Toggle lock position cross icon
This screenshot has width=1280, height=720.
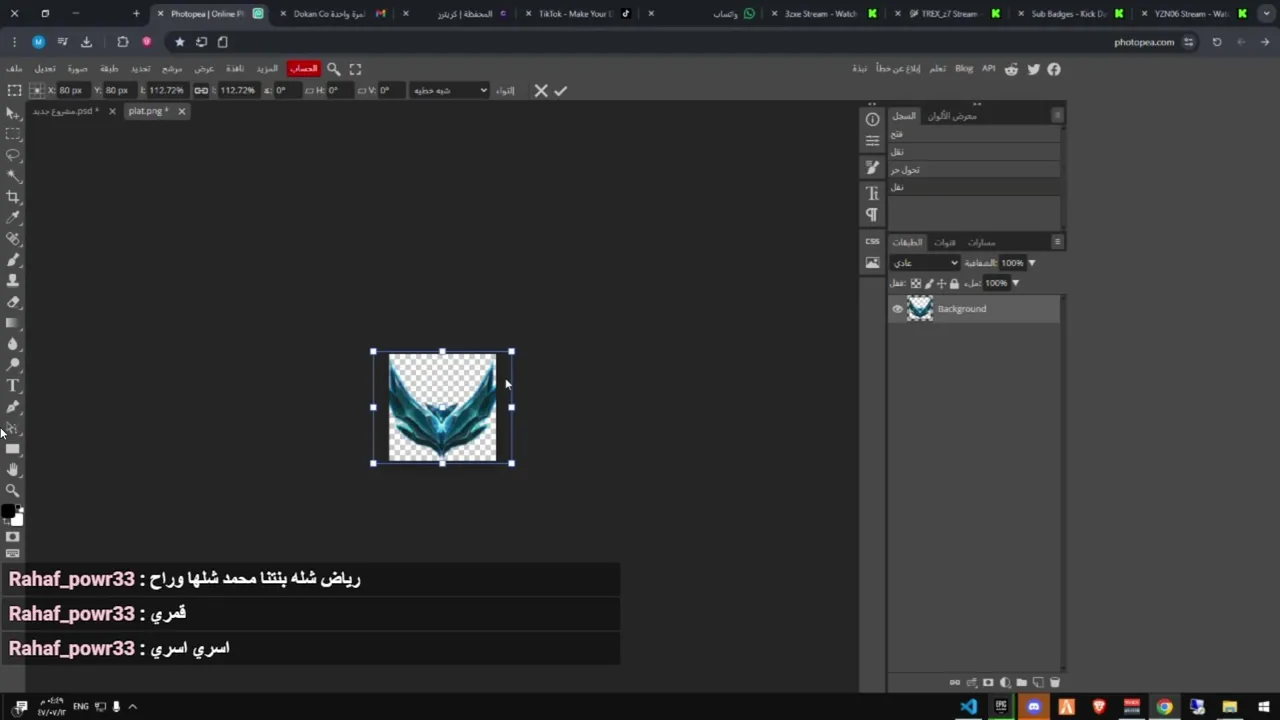point(941,283)
